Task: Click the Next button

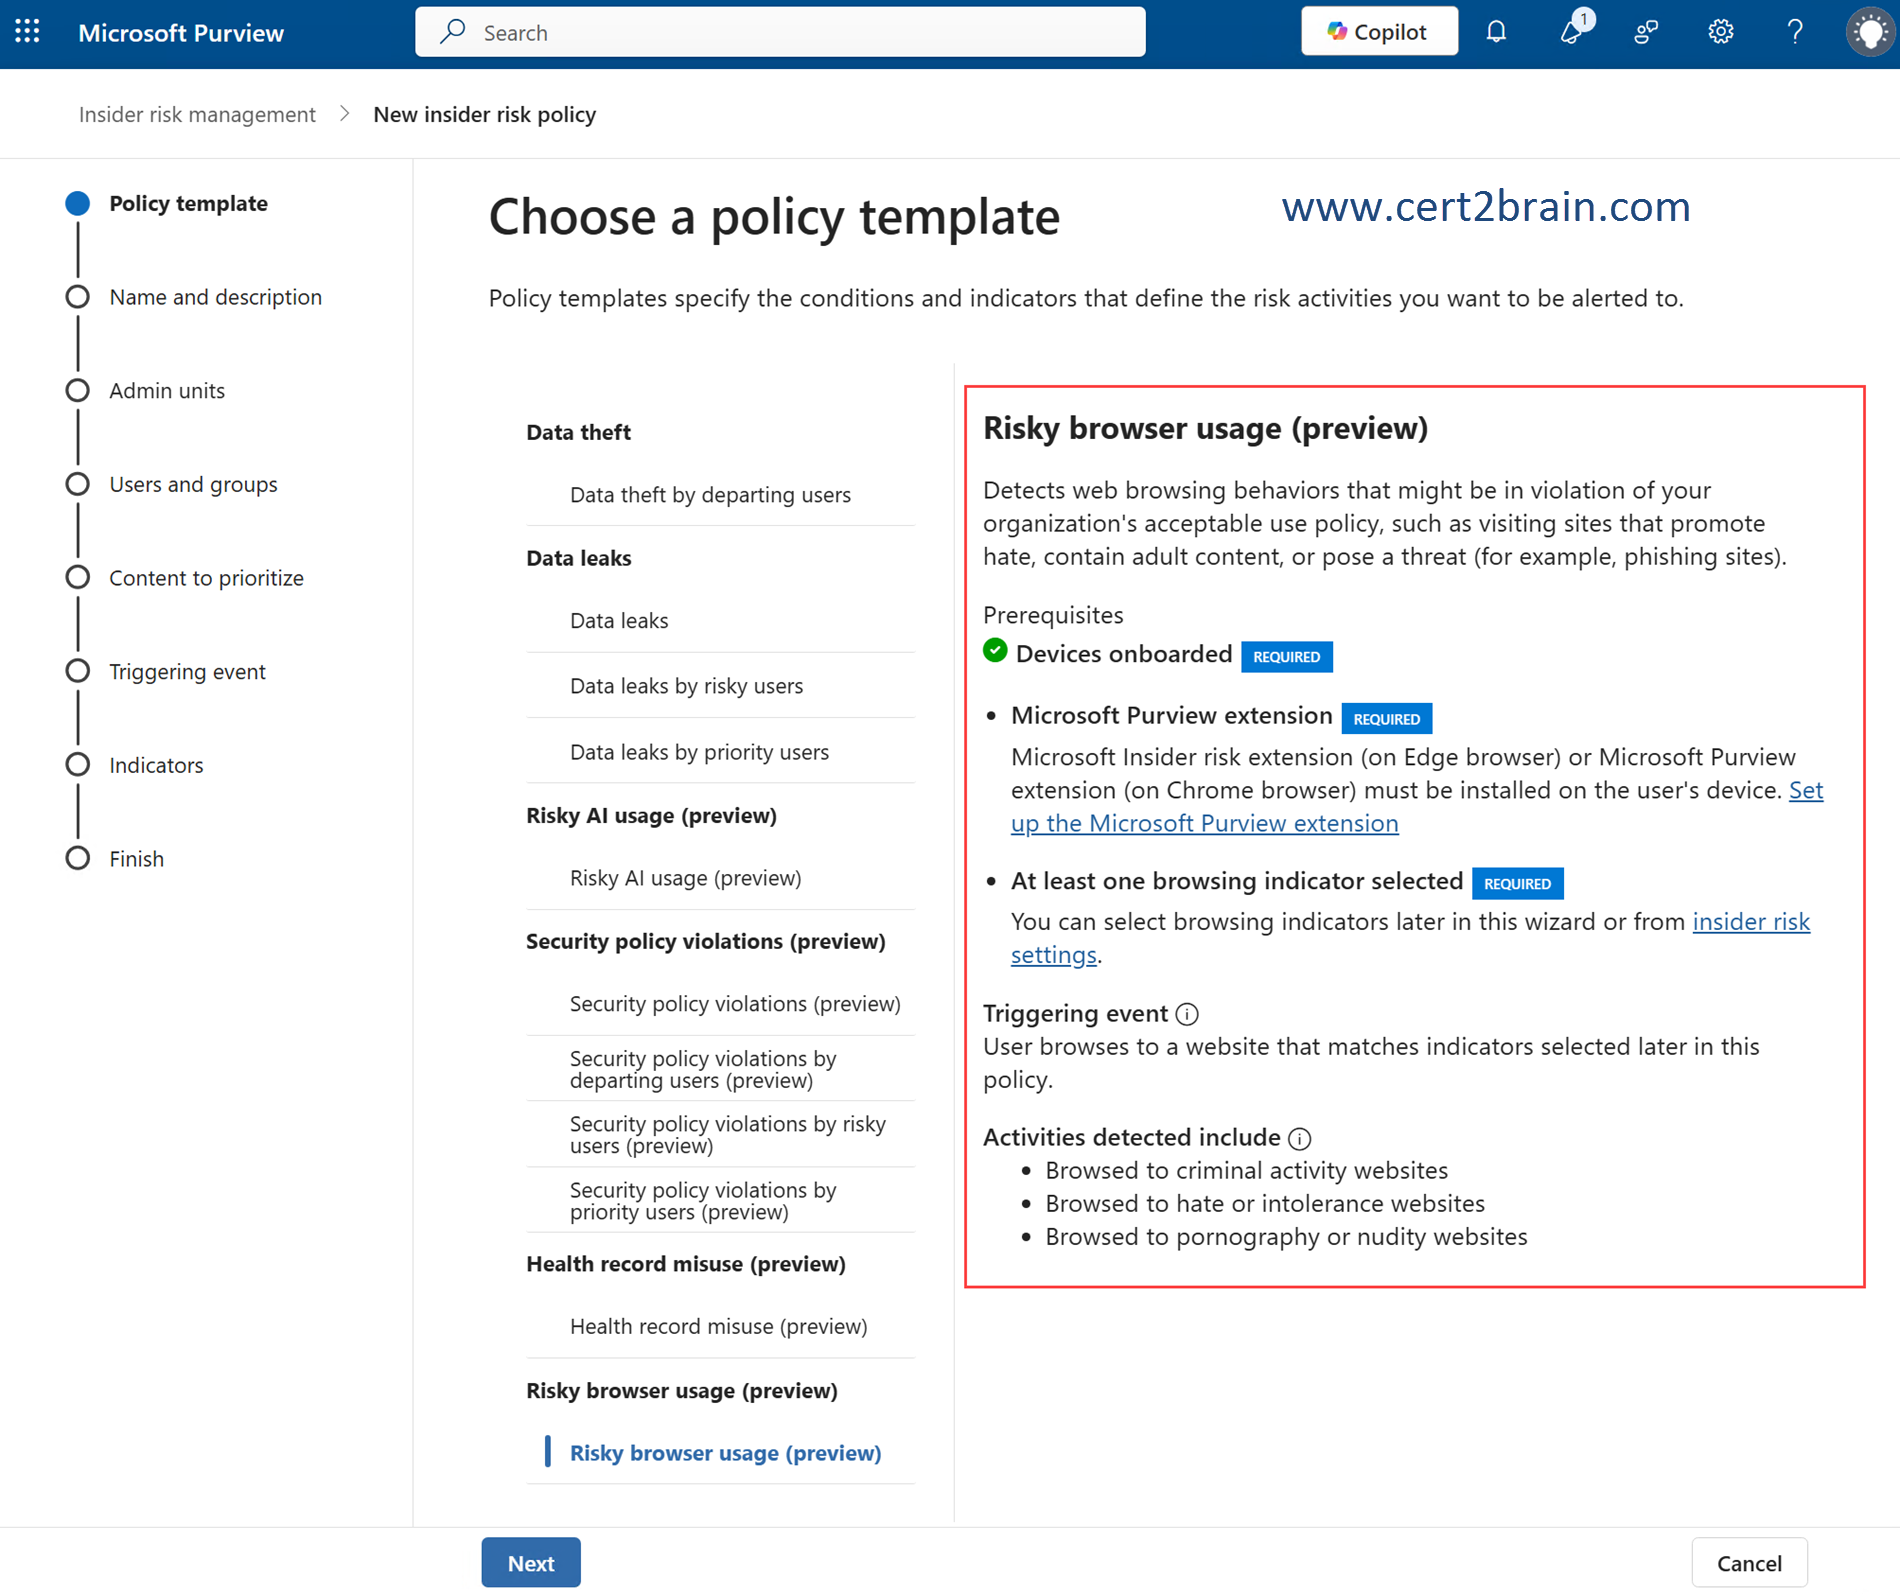Action: [x=531, y=1562]
